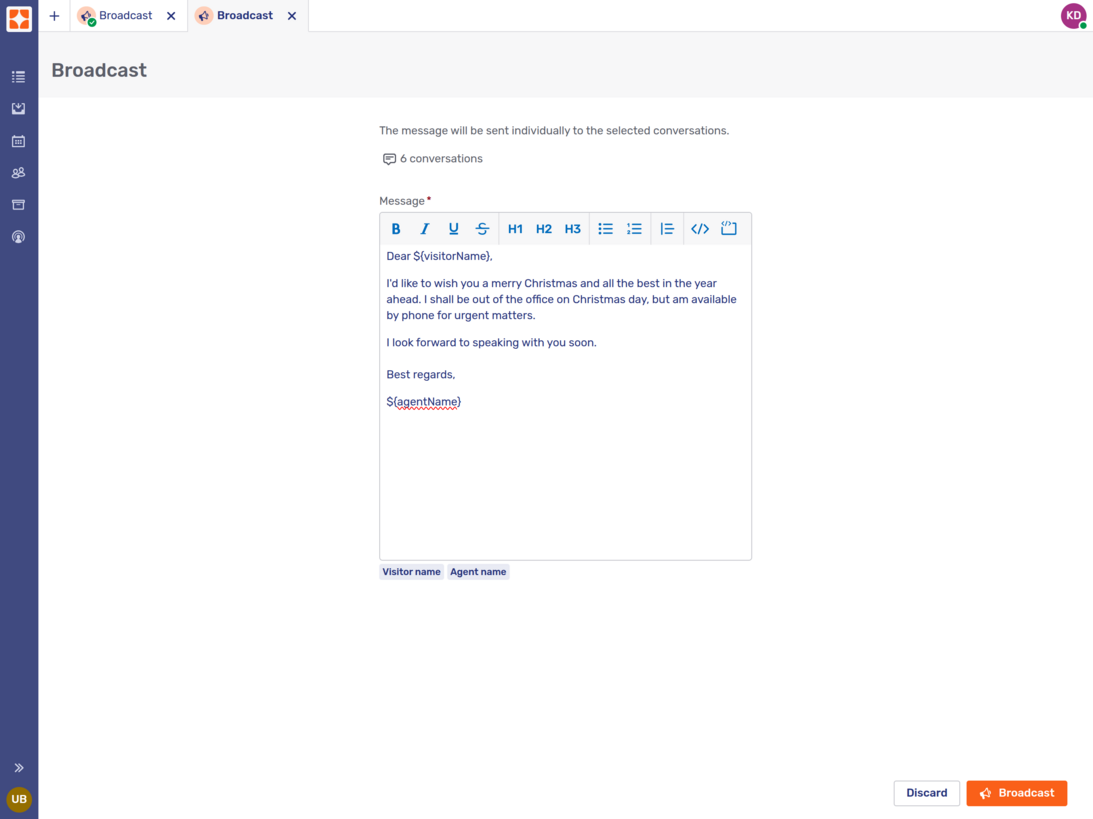1093x819 pixels.
Task: Select the Underline formatting icon
Action: [454, 228]
